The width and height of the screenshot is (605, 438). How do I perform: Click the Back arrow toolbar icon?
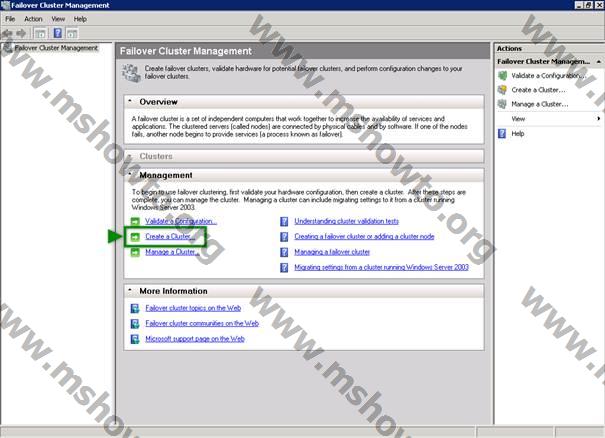[7, 34]
